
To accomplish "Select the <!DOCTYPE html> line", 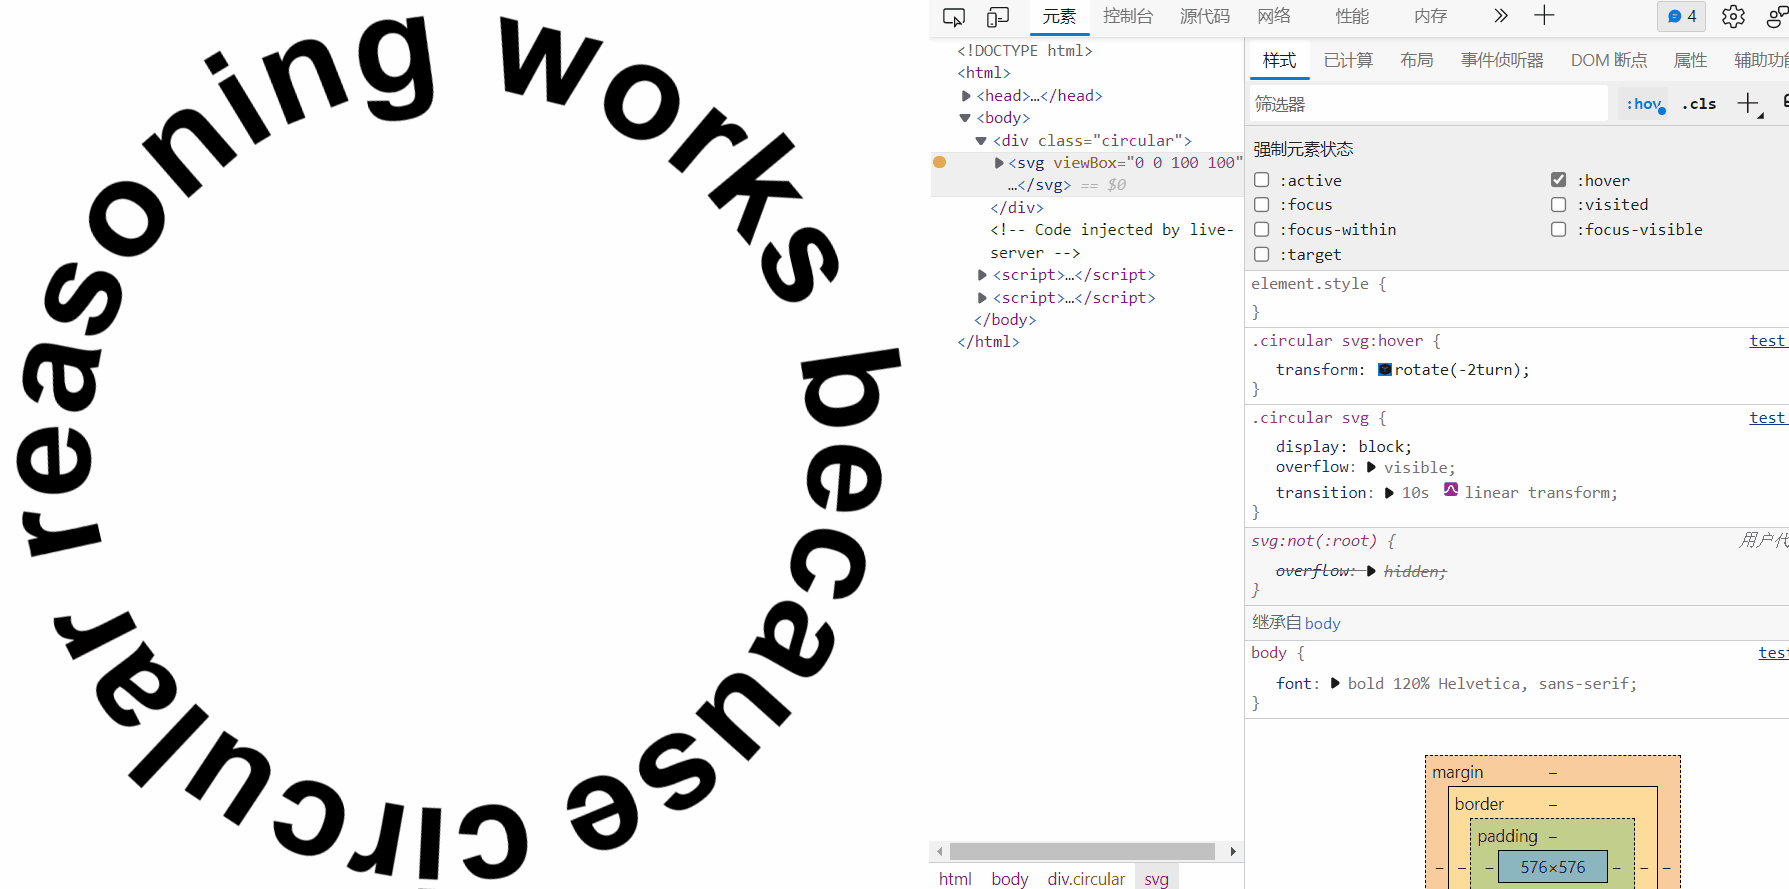I will pyautogui.click(x=1025, y=51).
